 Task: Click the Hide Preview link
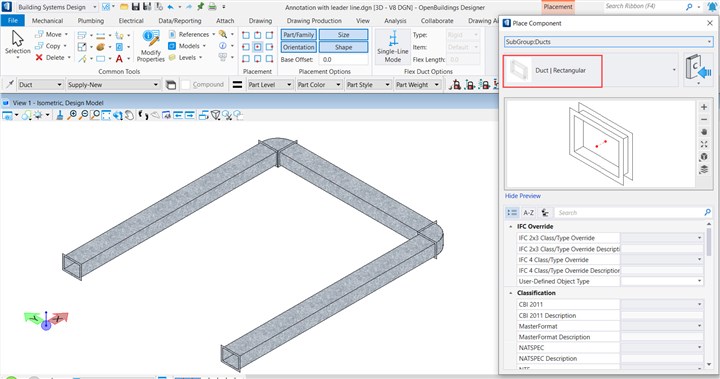click(523, 196)
